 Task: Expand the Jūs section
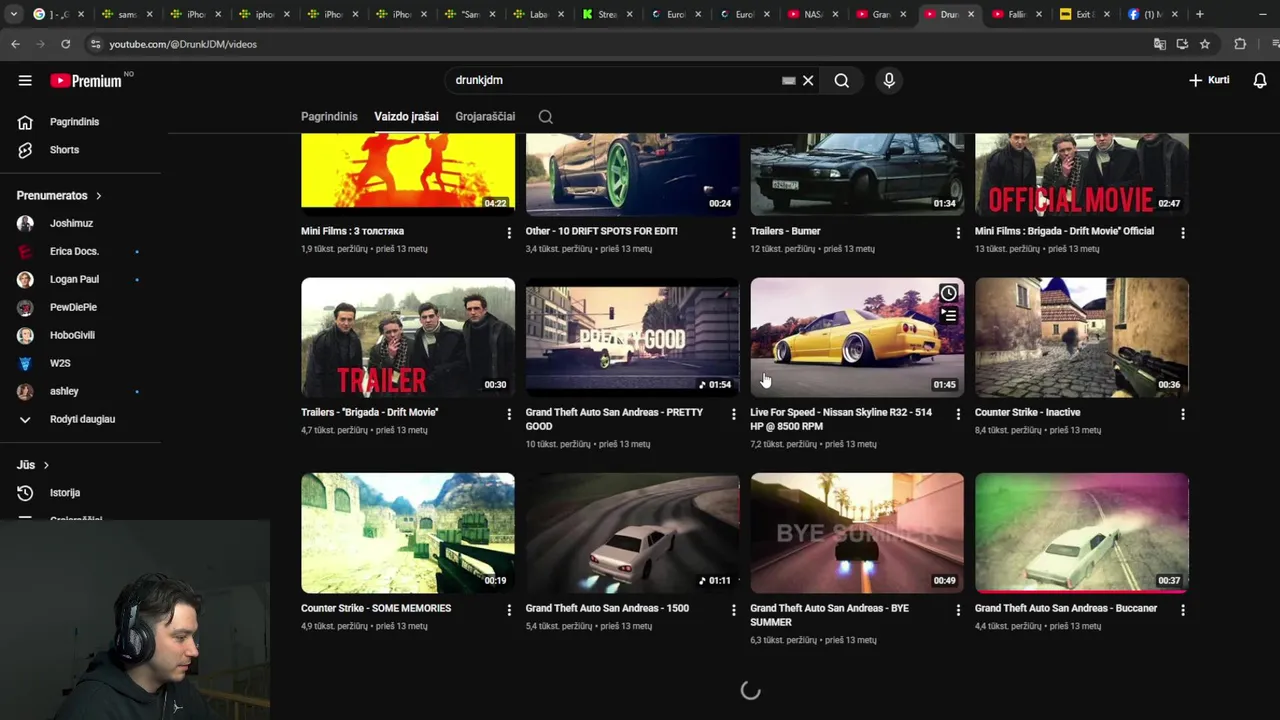[x=33, y=465]
